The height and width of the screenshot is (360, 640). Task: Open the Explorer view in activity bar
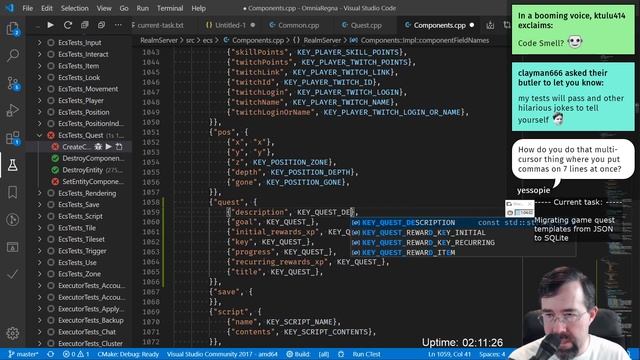[13, 29]
